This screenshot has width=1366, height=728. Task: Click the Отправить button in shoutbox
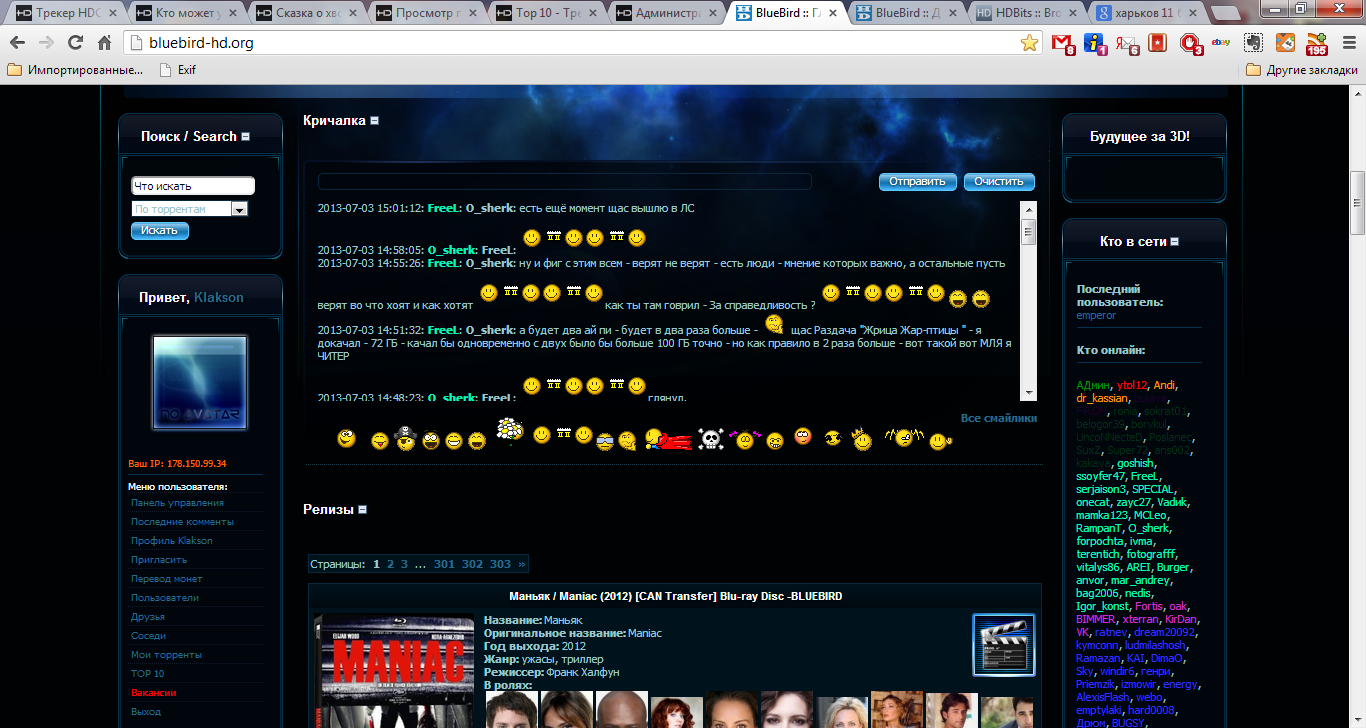pos(917,182)
